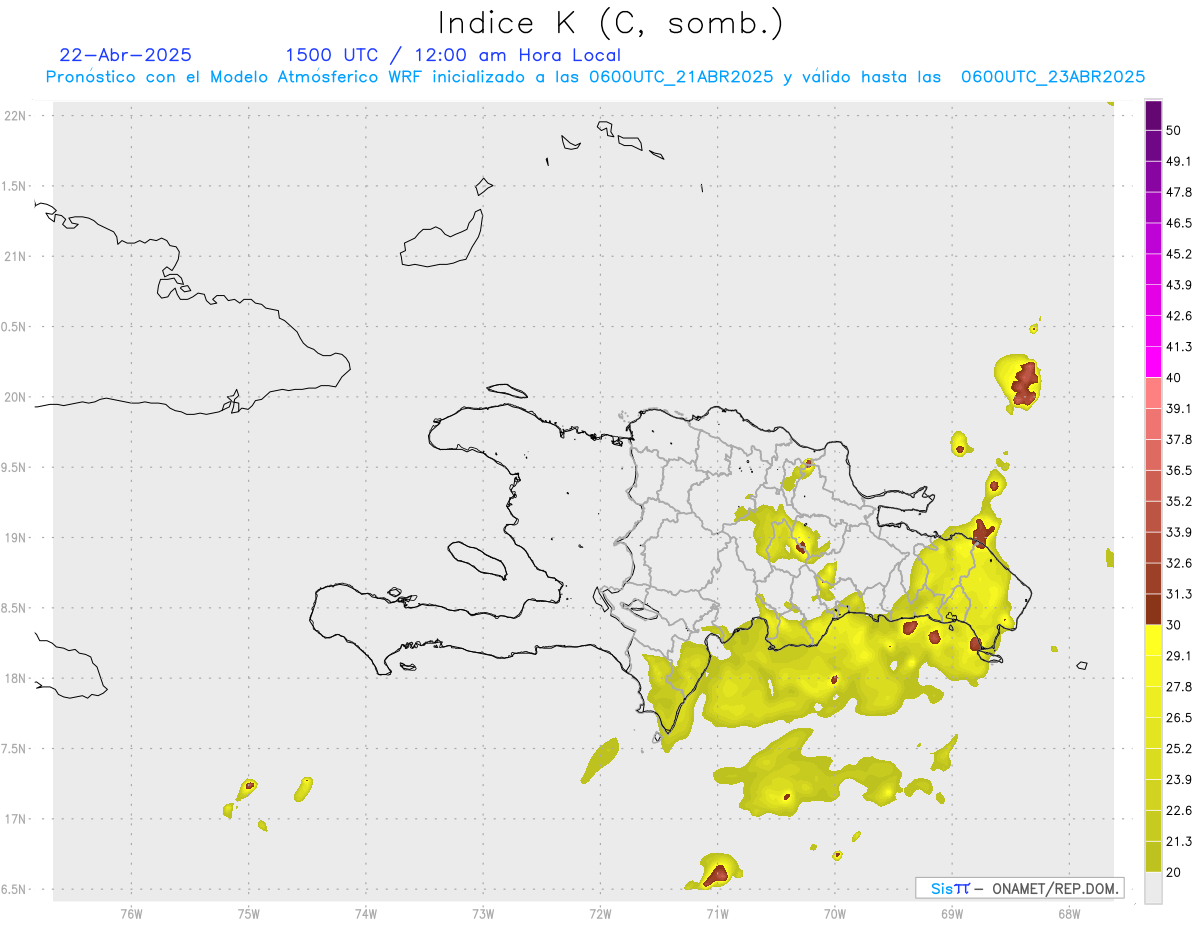Click the "17N" latitude label
The image size is (1200, 927).
coord(15,819)
